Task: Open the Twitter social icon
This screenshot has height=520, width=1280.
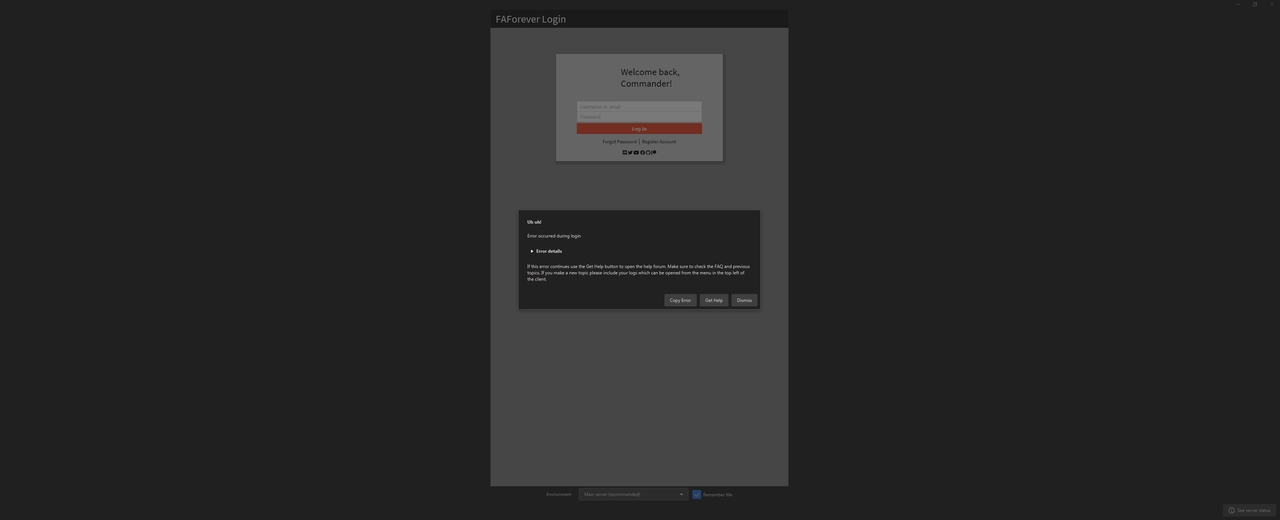Action: coord(630,152)
